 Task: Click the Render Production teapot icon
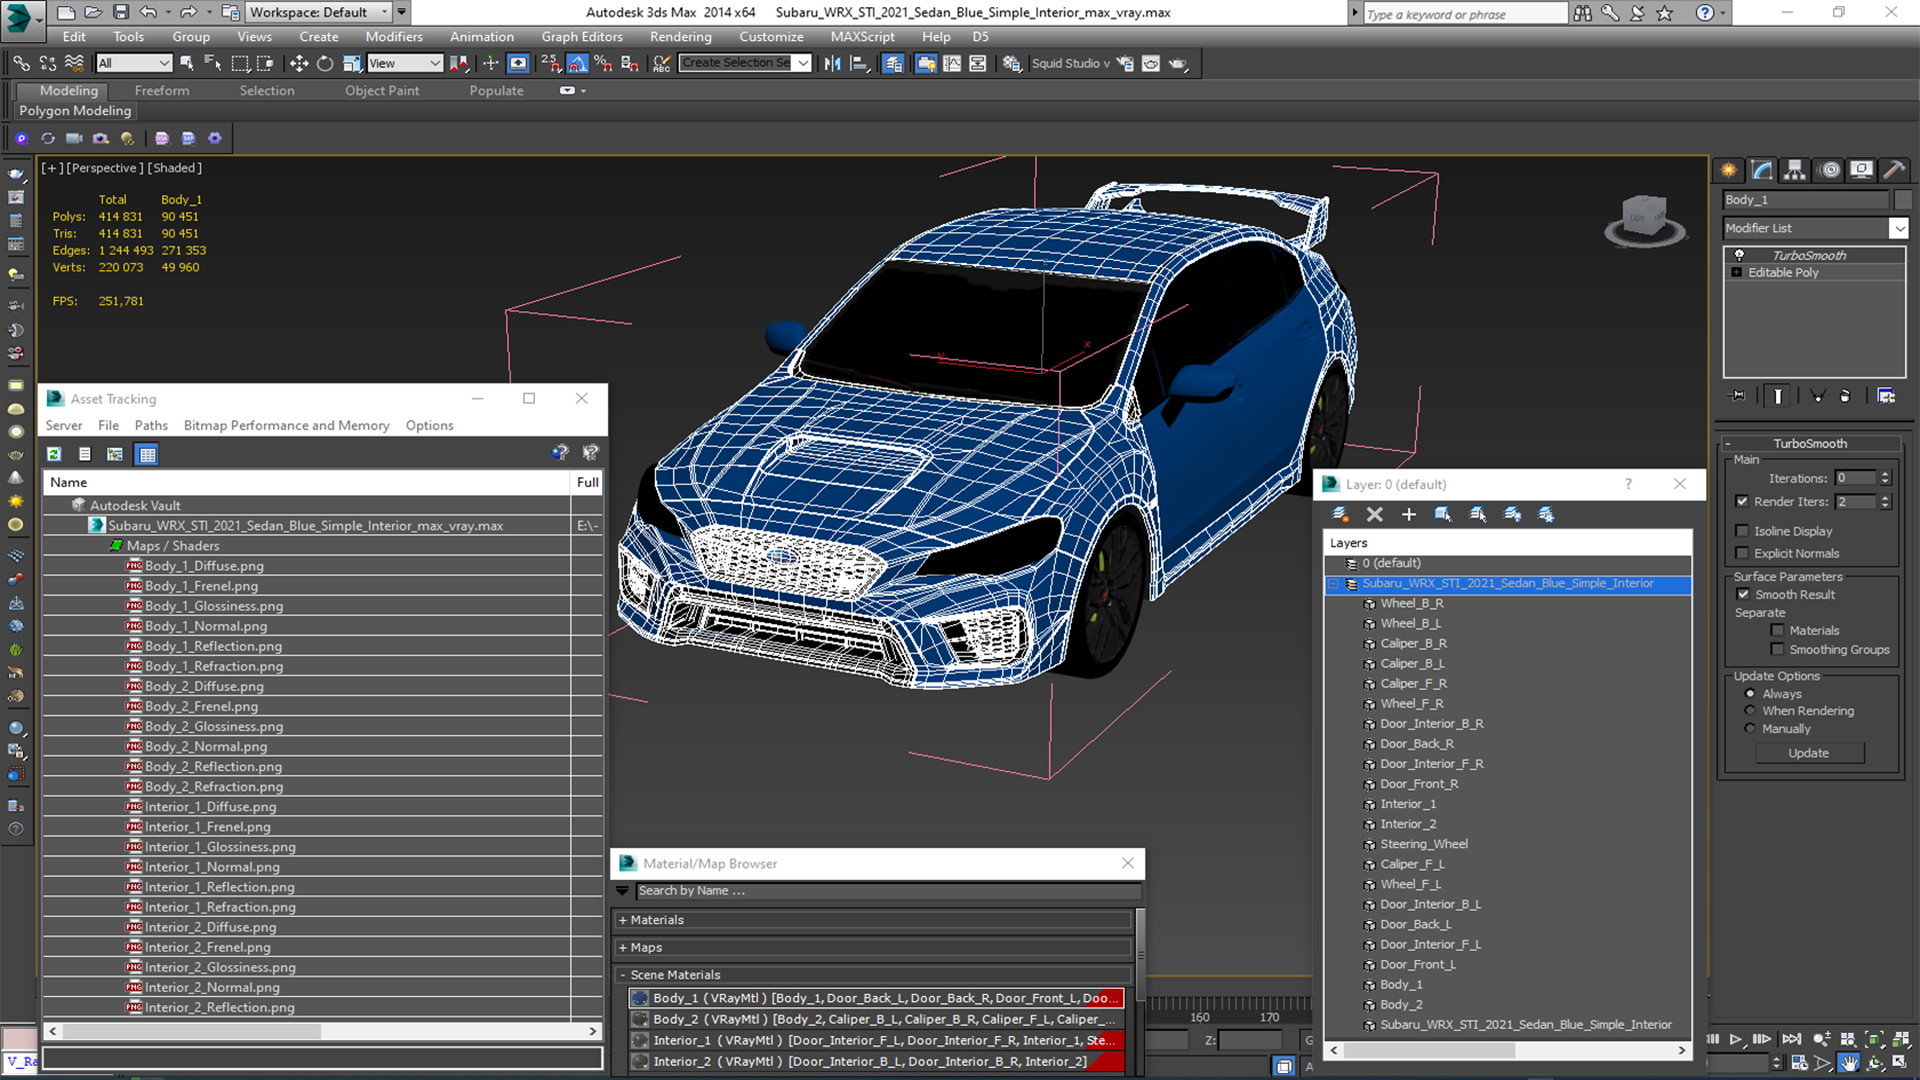[x=1178, y=63]
